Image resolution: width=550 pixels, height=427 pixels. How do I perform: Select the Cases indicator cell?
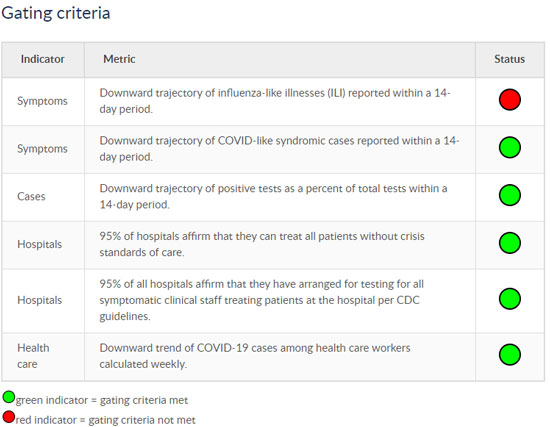[x=43, y=197]
